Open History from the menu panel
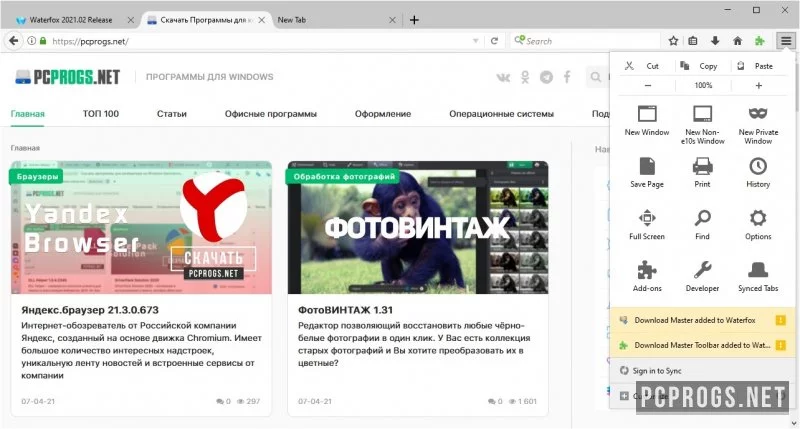Screen dimensions: 800x429 coord(758,173)
